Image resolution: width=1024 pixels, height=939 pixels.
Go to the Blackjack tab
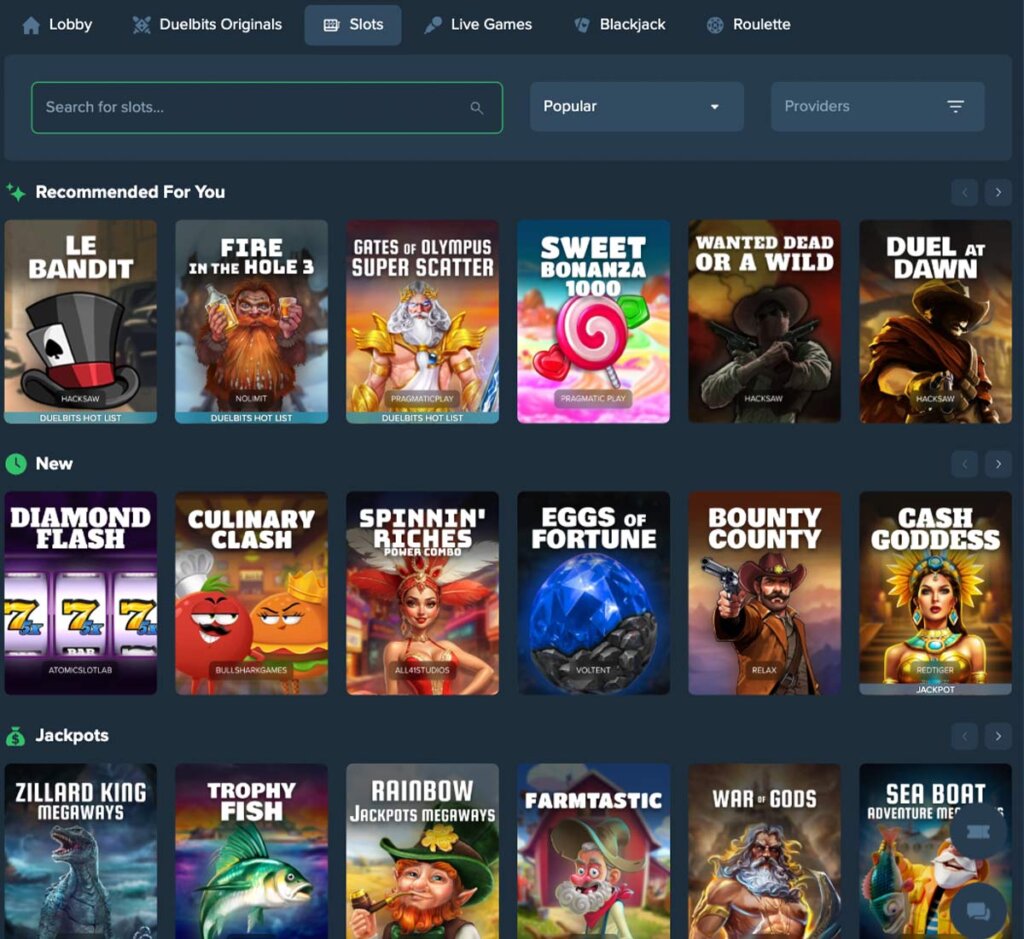click(x=619, y=25)
